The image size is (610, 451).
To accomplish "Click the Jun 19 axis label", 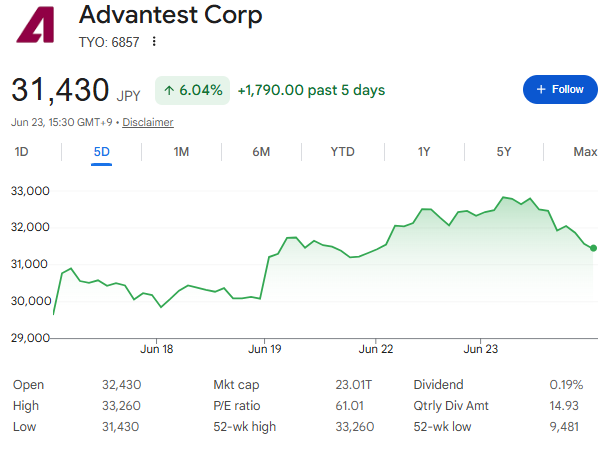I will pyautogui.click(x=265, y=349).
